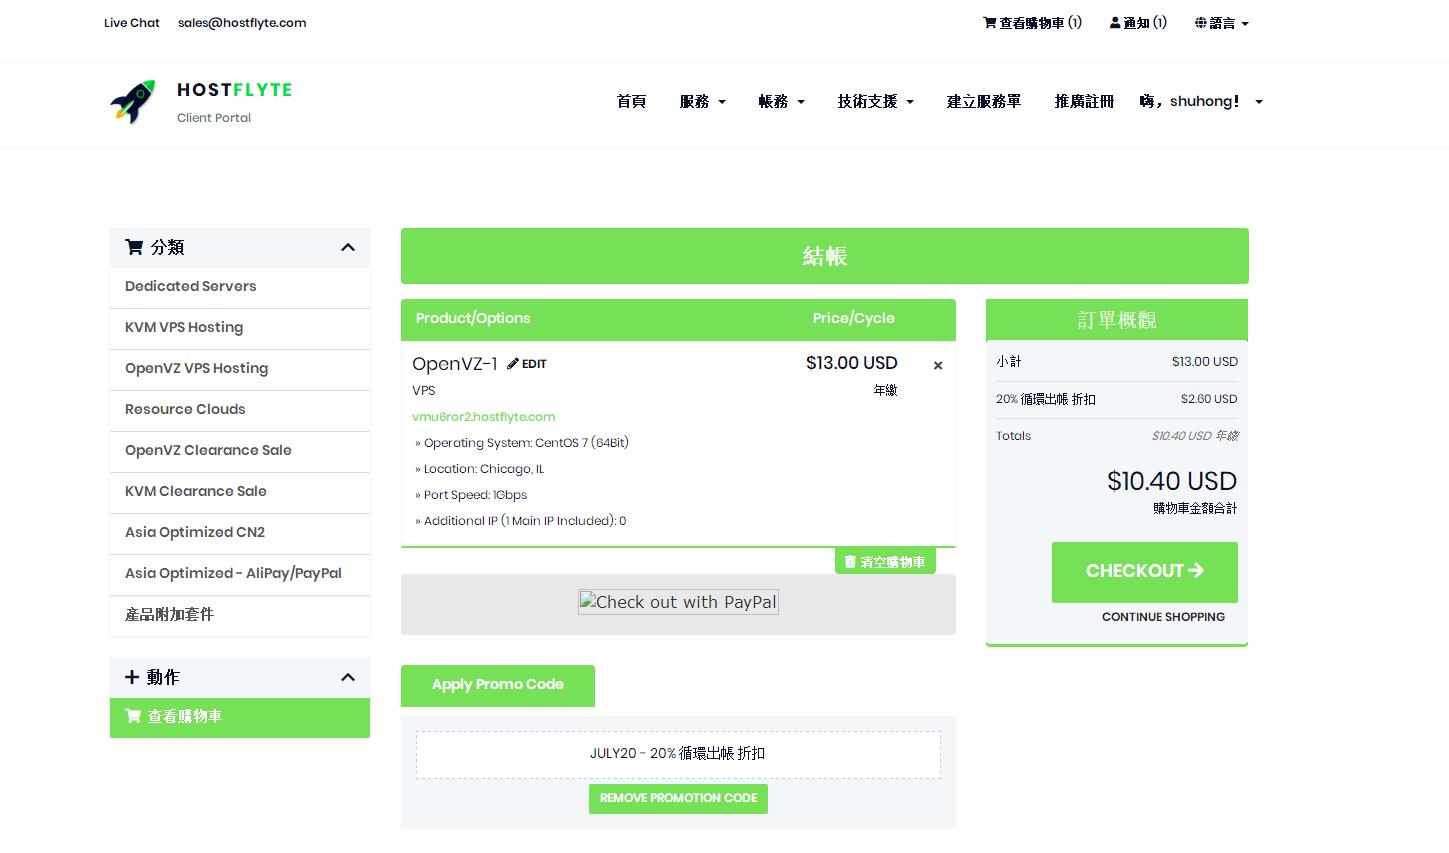The image size is (1449, 853).
Task: Open the 語言 language dropdown
Action: [x=1222, y=23]
